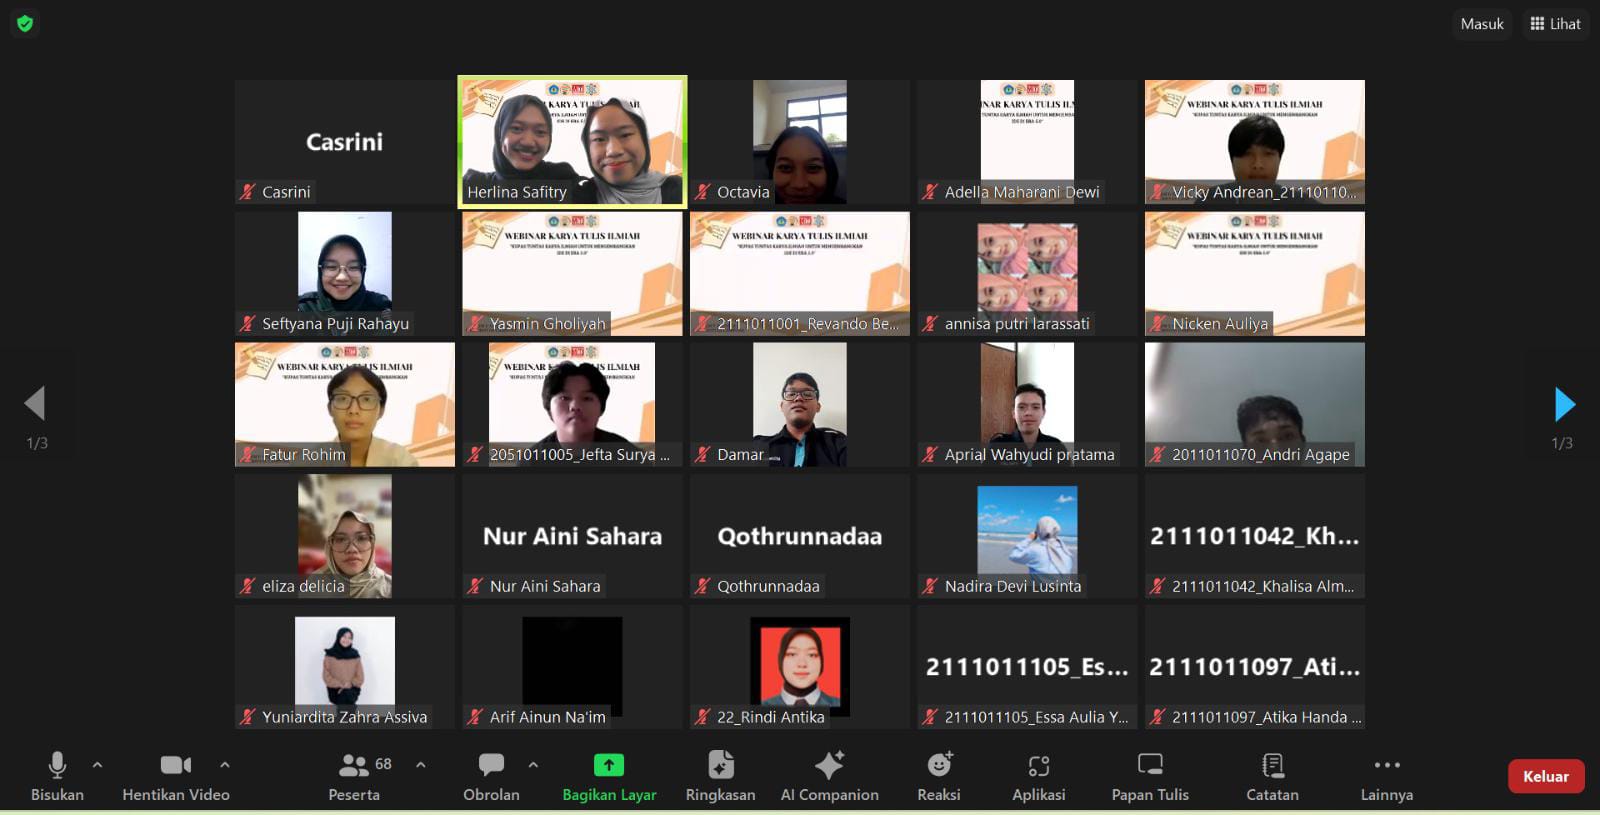Open the Obrolan chat icon
Viewport: 1600px width, 815px height.
tap(491, 766)
